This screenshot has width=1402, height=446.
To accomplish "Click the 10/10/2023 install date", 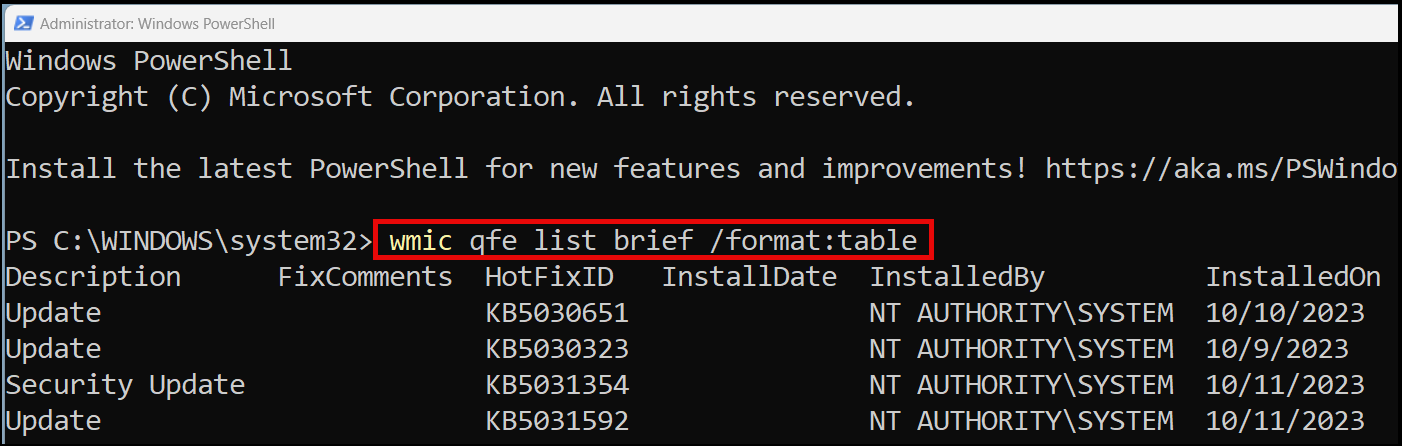I will pyautogui.click(x=1285, y=313).
